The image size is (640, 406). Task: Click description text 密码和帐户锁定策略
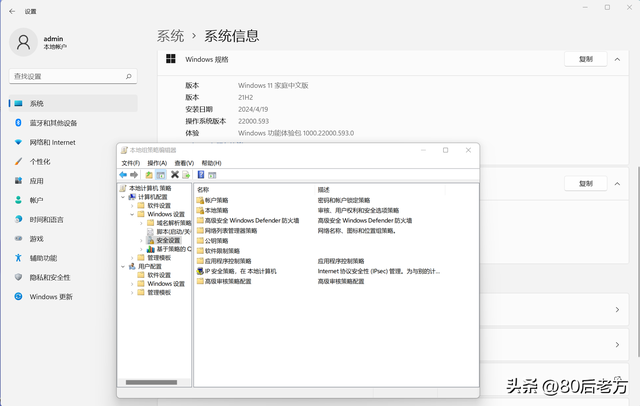pos(344,200)
